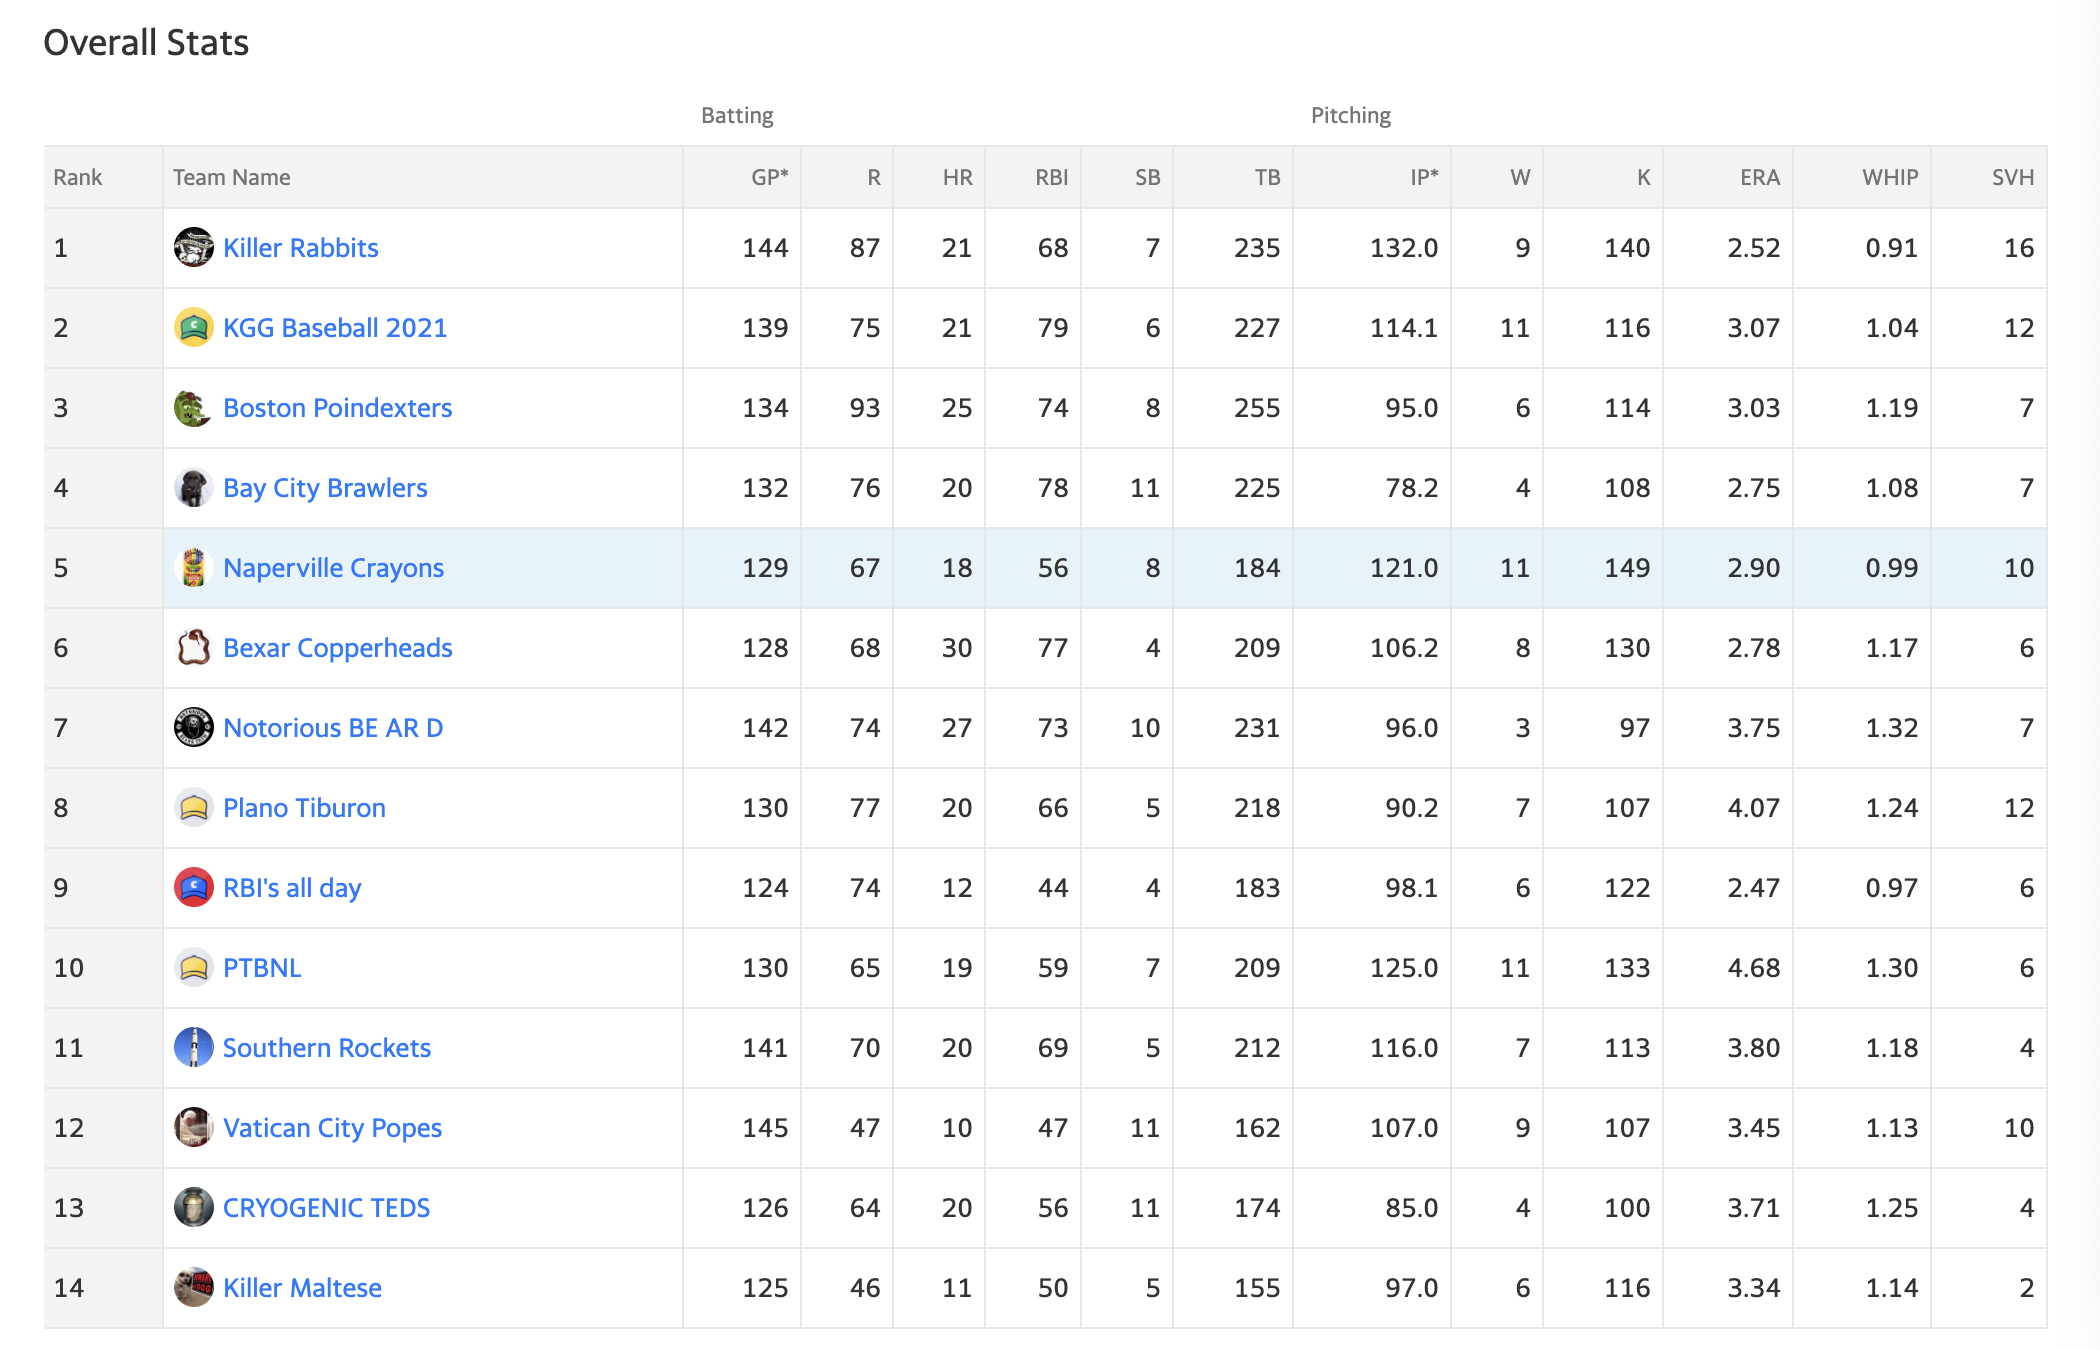Screen dimensions: 2100x1350
Task: Click the Boston Poindexters alligator logo
Action: [x=193, y=407]
